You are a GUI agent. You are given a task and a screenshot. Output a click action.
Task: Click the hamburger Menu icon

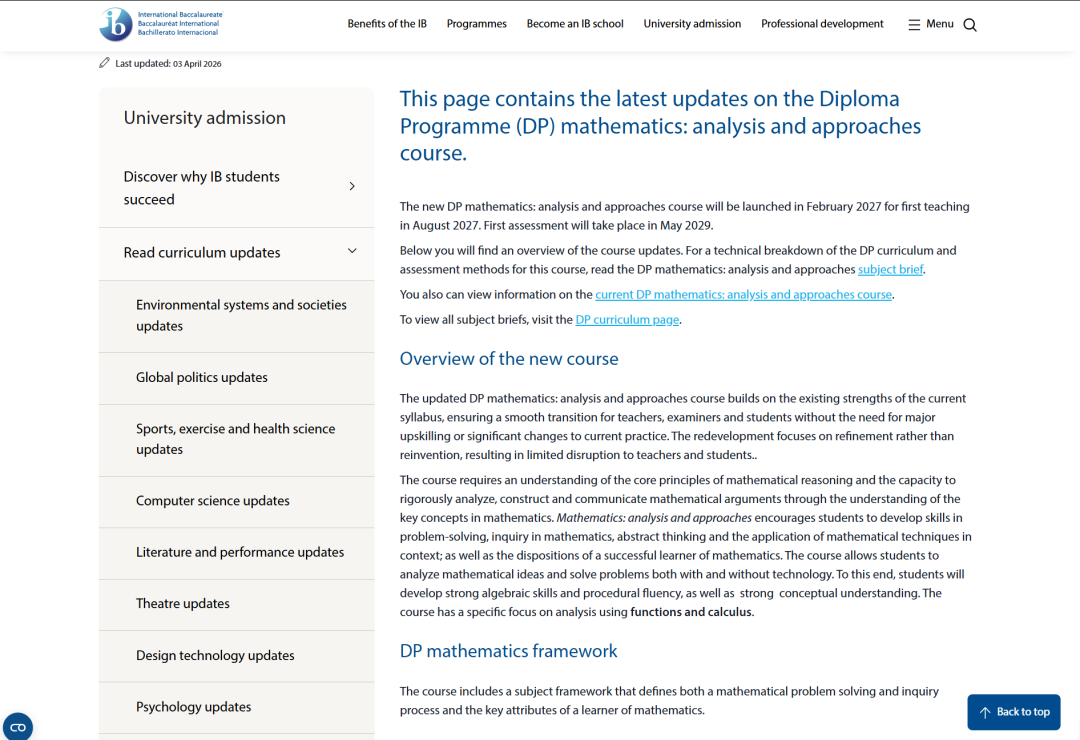pos(914,25)
